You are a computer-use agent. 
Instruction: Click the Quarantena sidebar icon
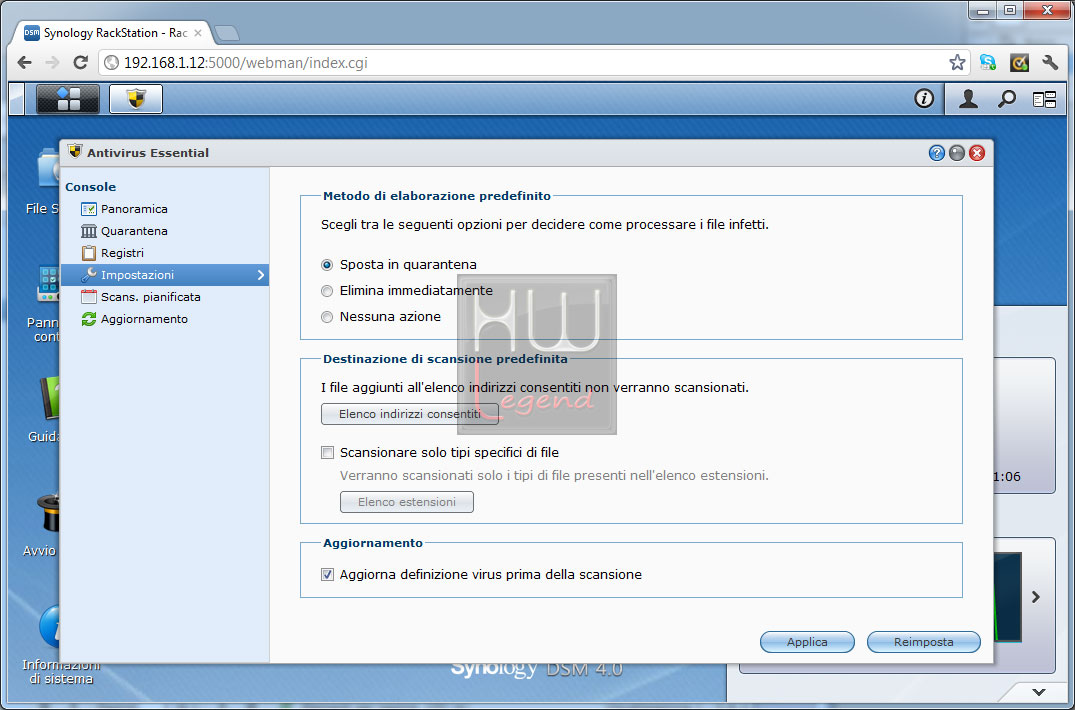click(x=88, y=231)
